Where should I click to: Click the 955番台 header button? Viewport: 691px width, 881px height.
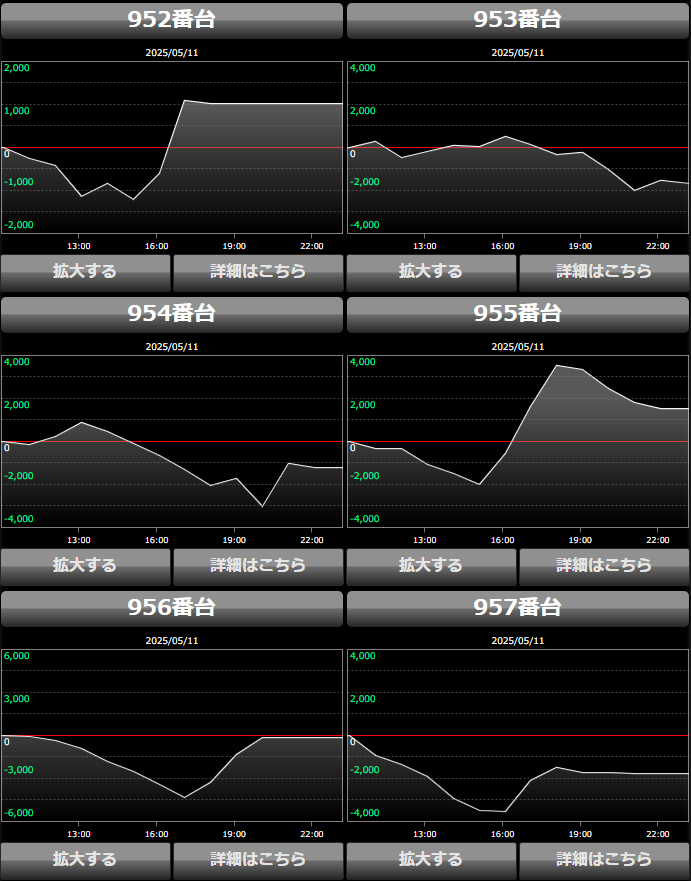[518, 315]
